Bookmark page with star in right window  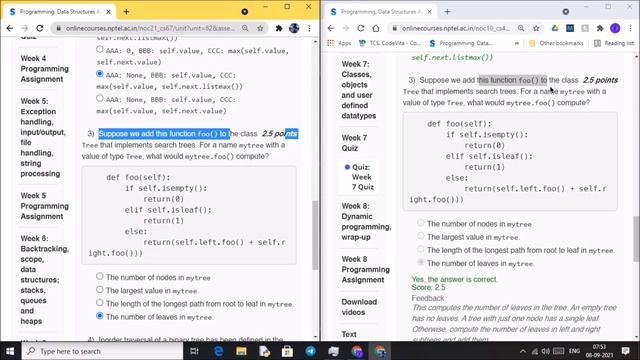pos(536,28)
